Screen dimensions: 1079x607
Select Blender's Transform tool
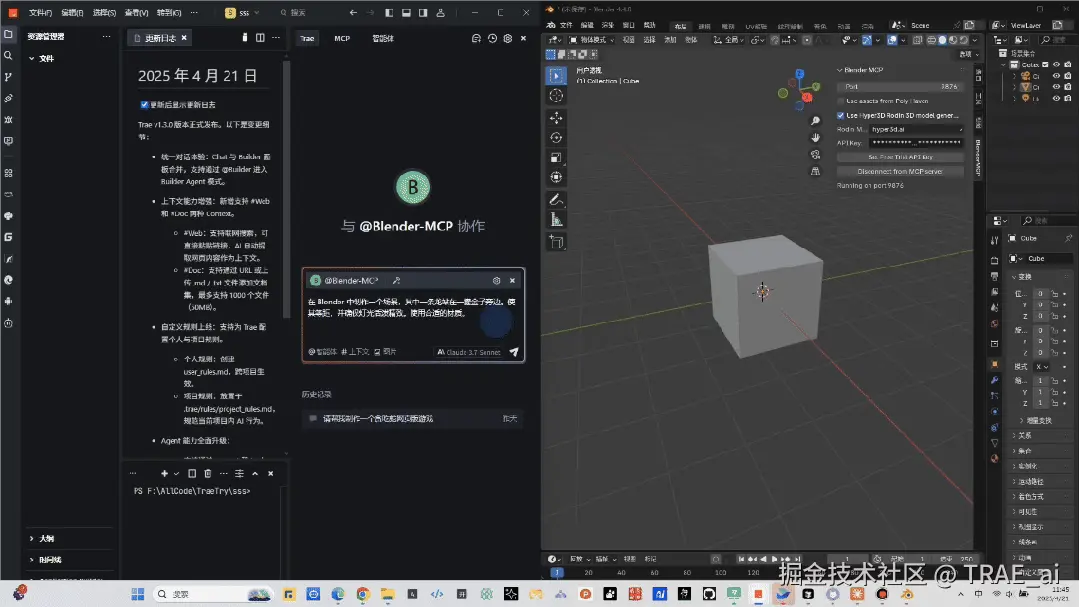tap(556, 178)
